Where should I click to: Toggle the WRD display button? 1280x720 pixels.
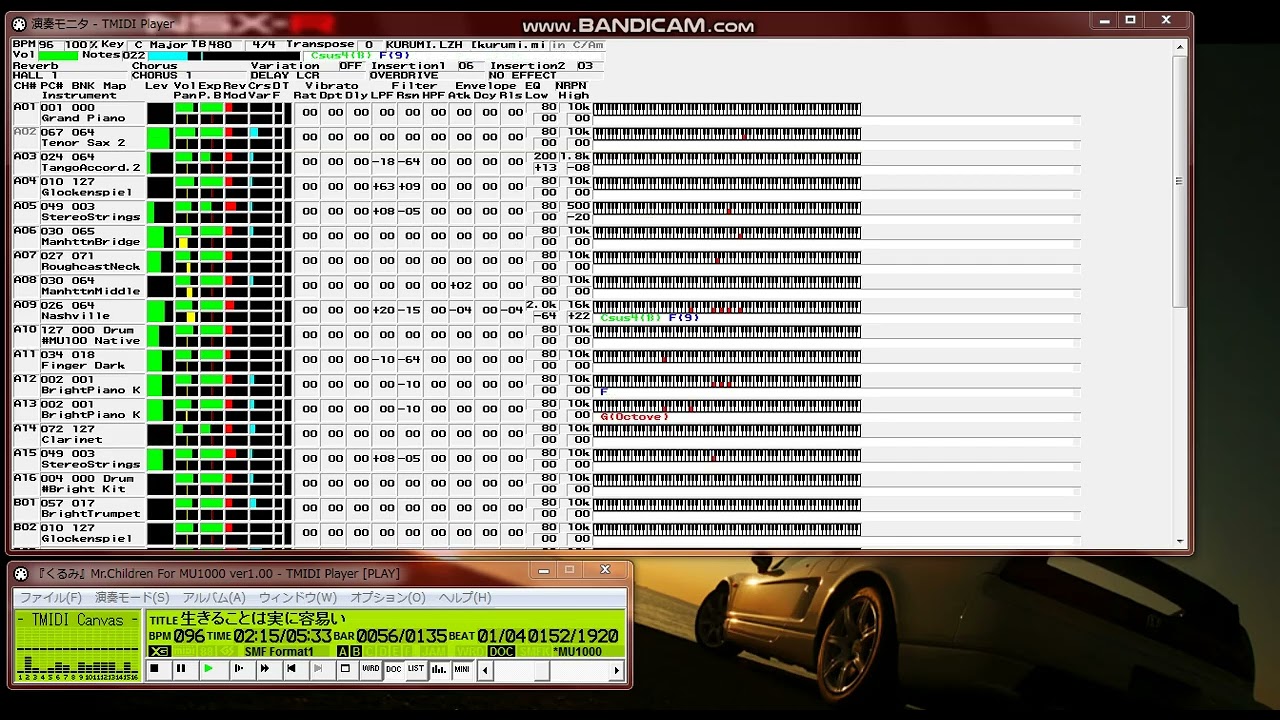coord(370,669)
